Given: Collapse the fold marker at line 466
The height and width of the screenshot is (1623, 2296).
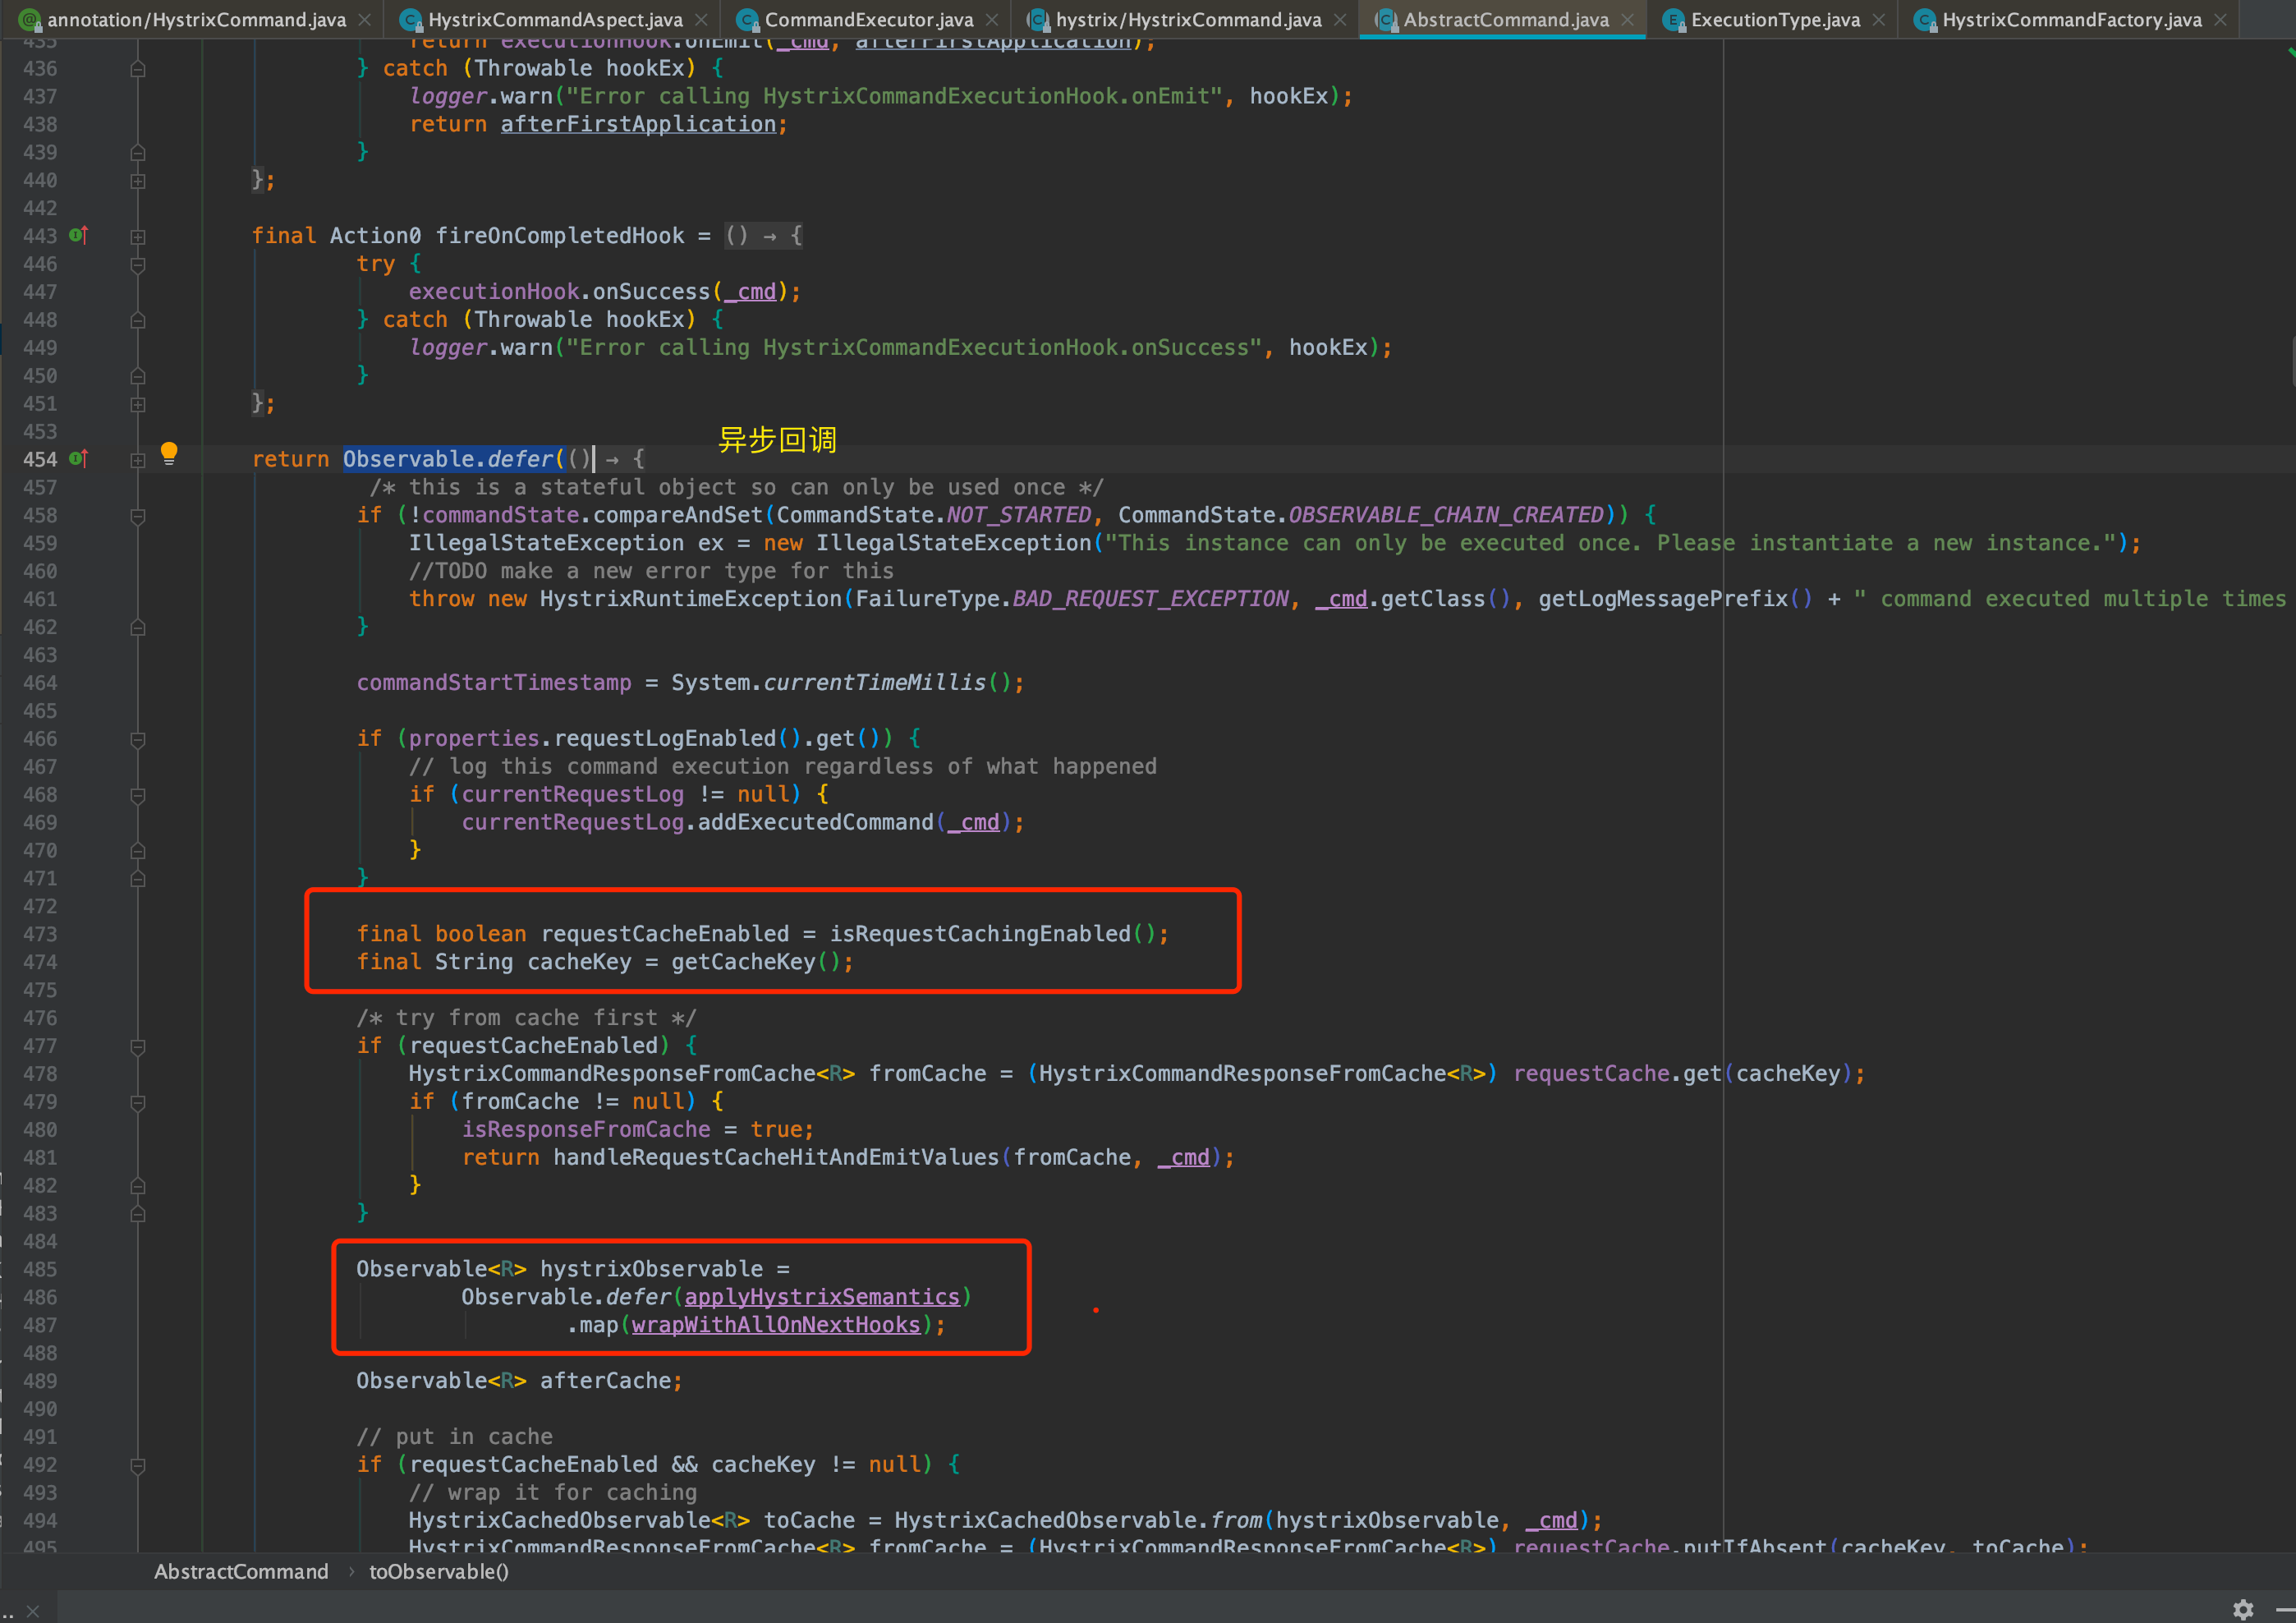Looking at the screenshot, I should [138, 739].
